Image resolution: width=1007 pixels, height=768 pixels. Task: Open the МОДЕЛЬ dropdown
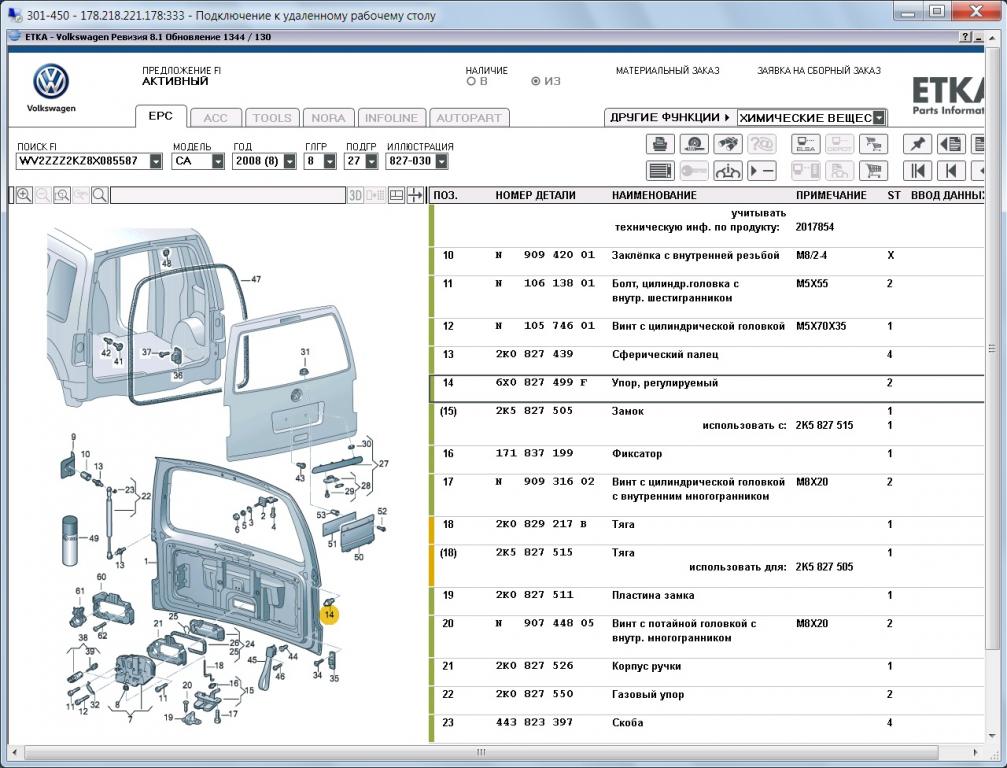point(218,161)
